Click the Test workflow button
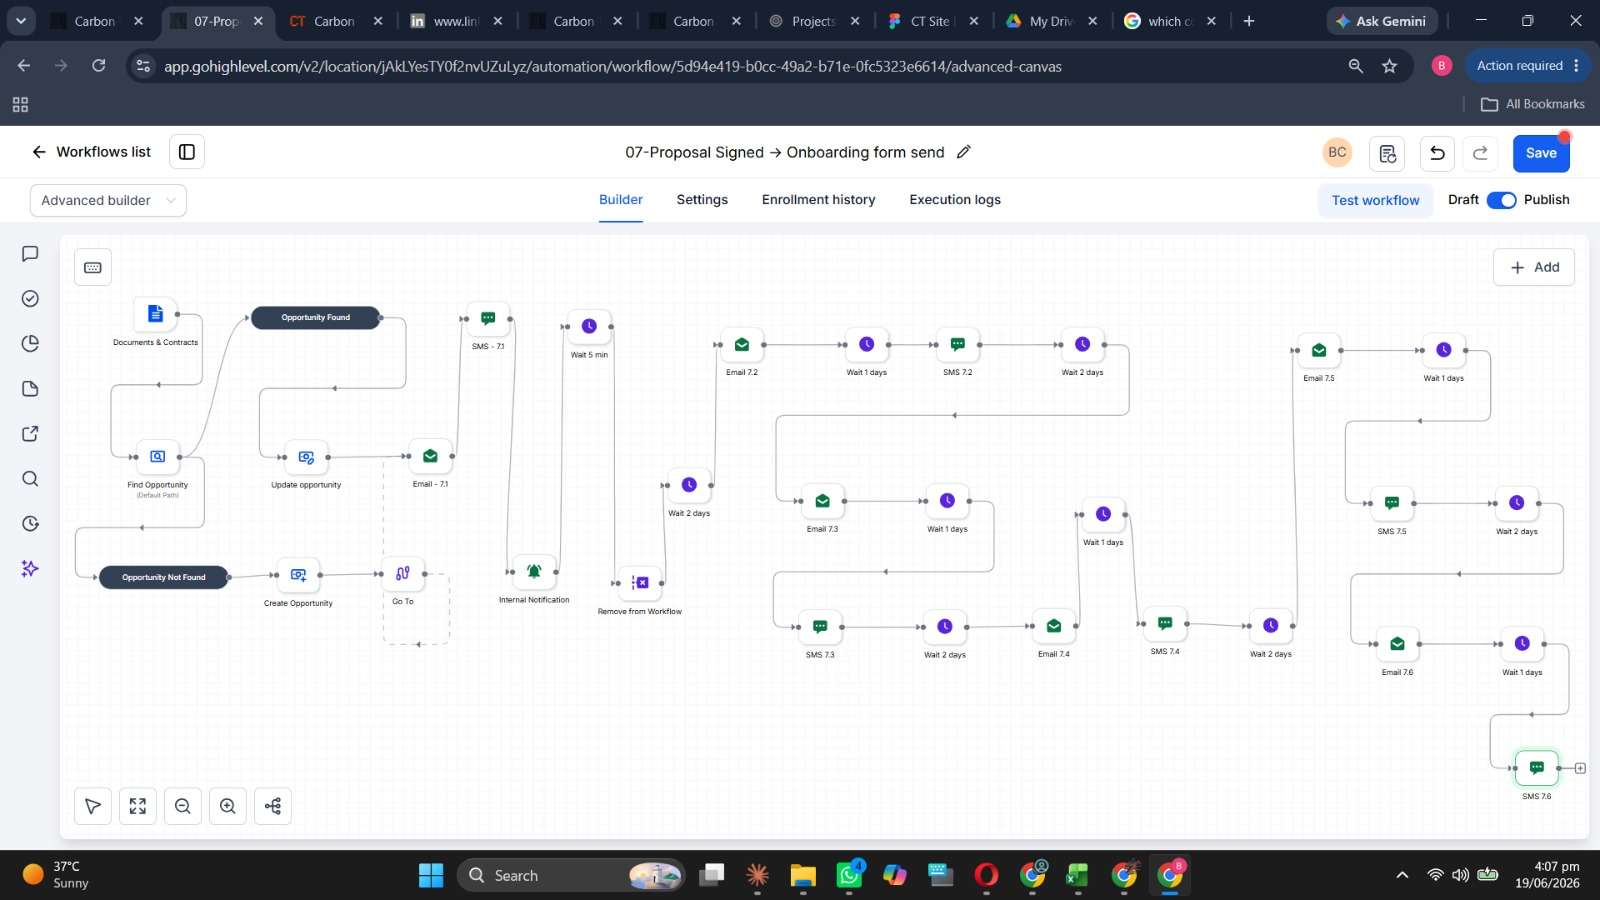This screenshot has width=1600, height=900. (1375, 200)
